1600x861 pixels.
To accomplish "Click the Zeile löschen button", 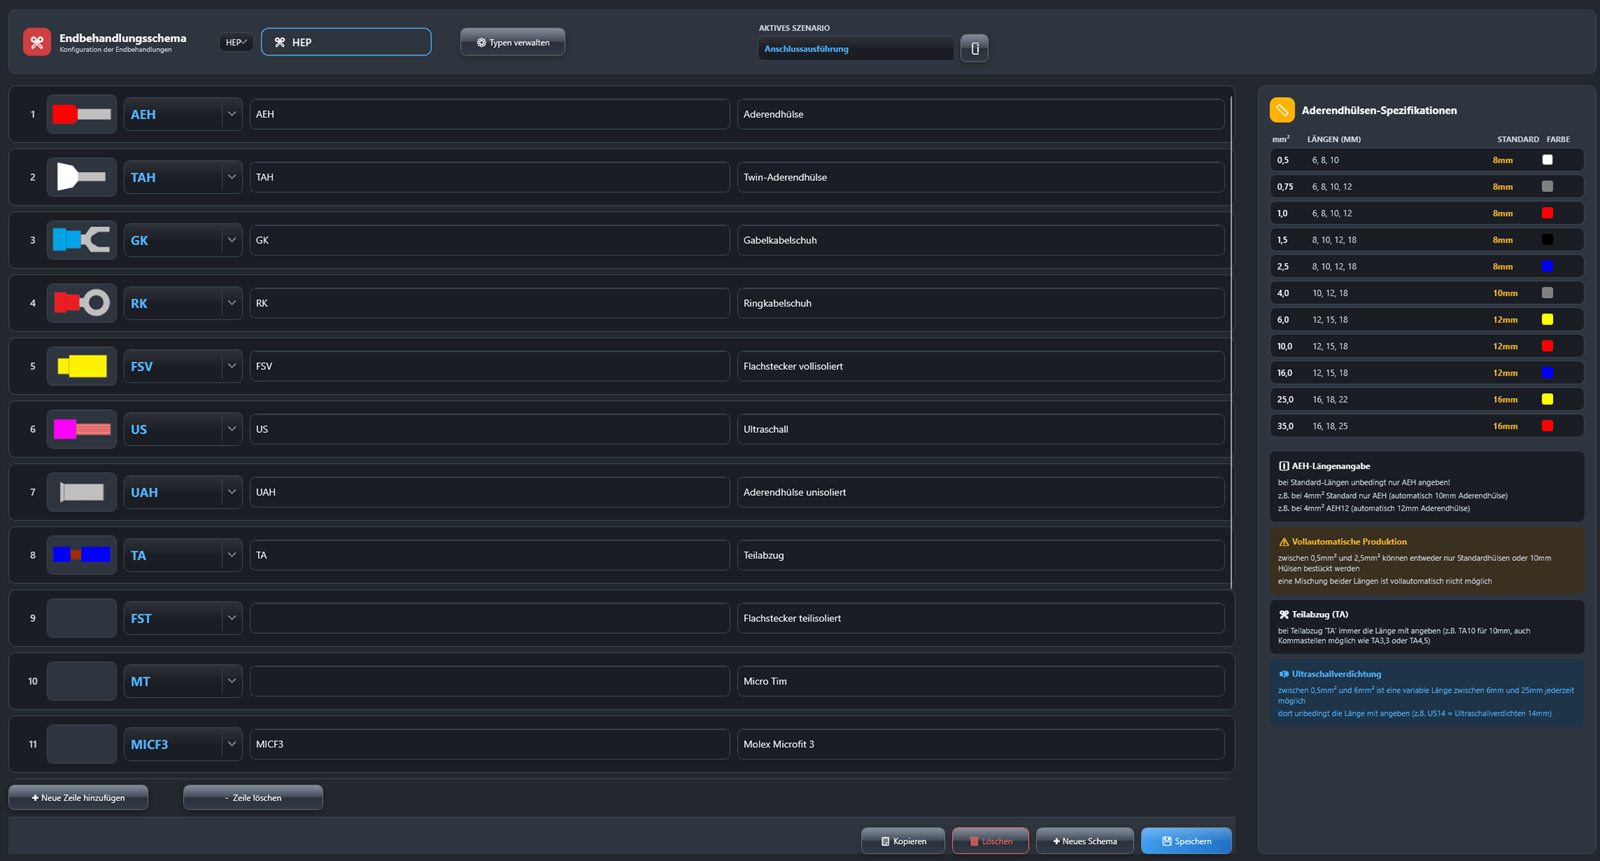I will click(253, 798).
